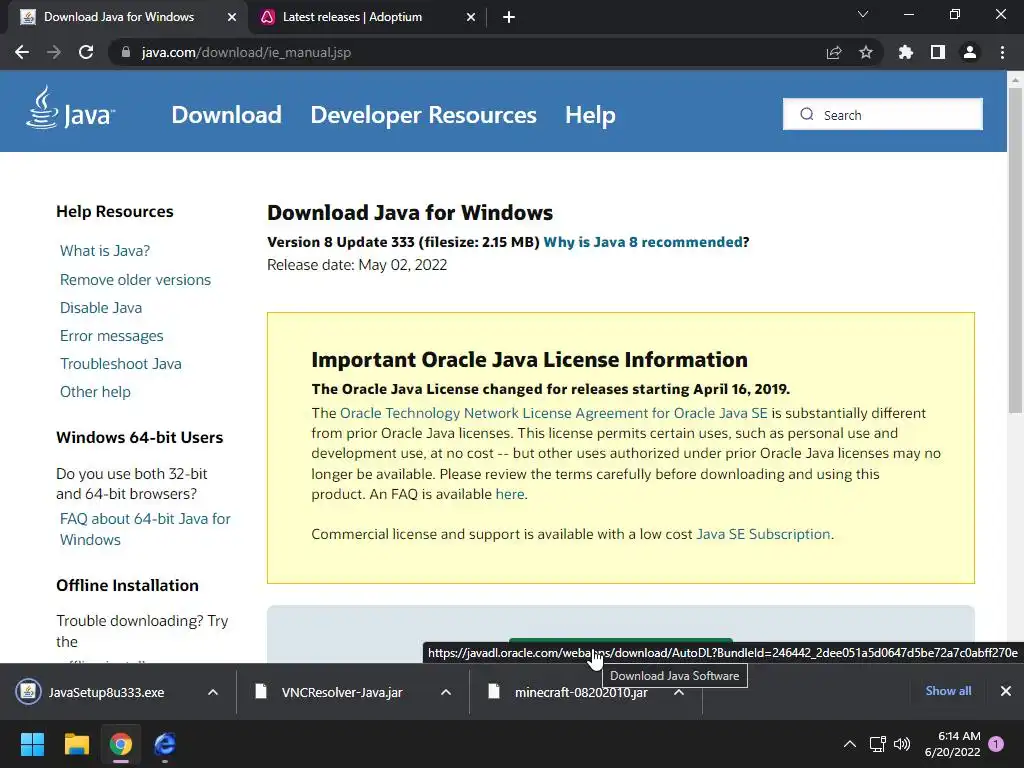The width and height of the screenshot is (1024, 768).
Task: Open Remove older versions link
Action: (135, 280)
